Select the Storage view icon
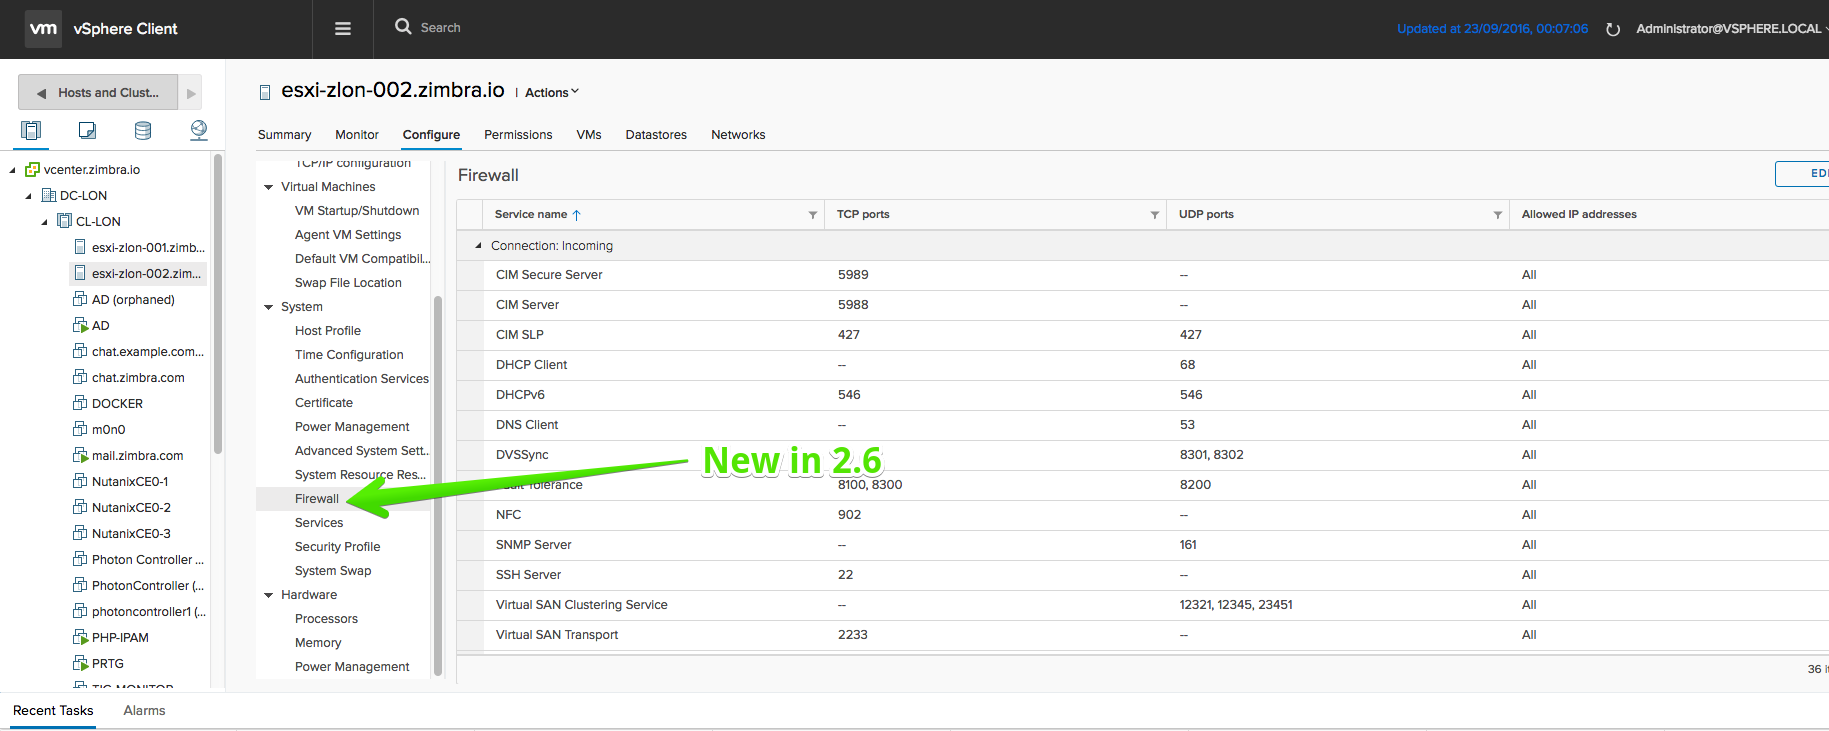This screenshot has height=731, width=1829. 143,130
